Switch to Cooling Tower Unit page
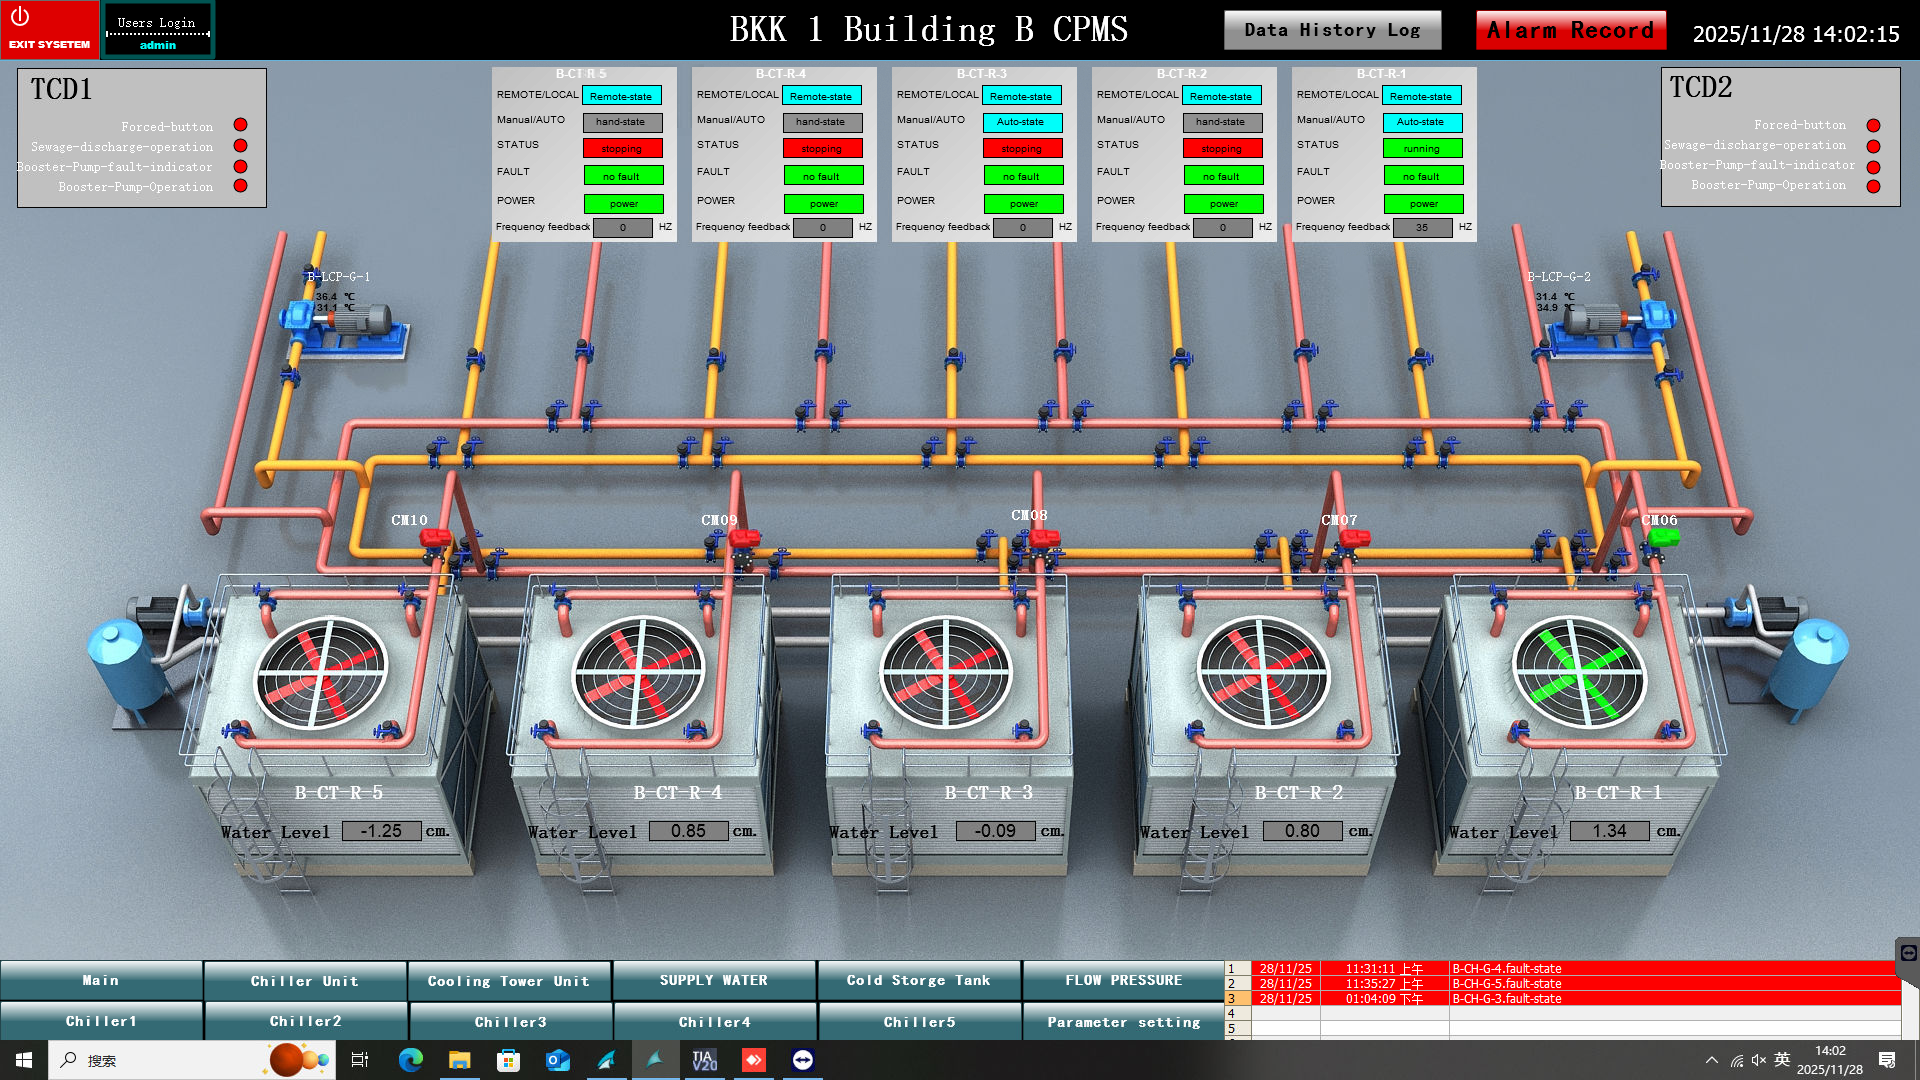The width and height of the screenshot is (1920, 1080). click(x=508, y=981)
